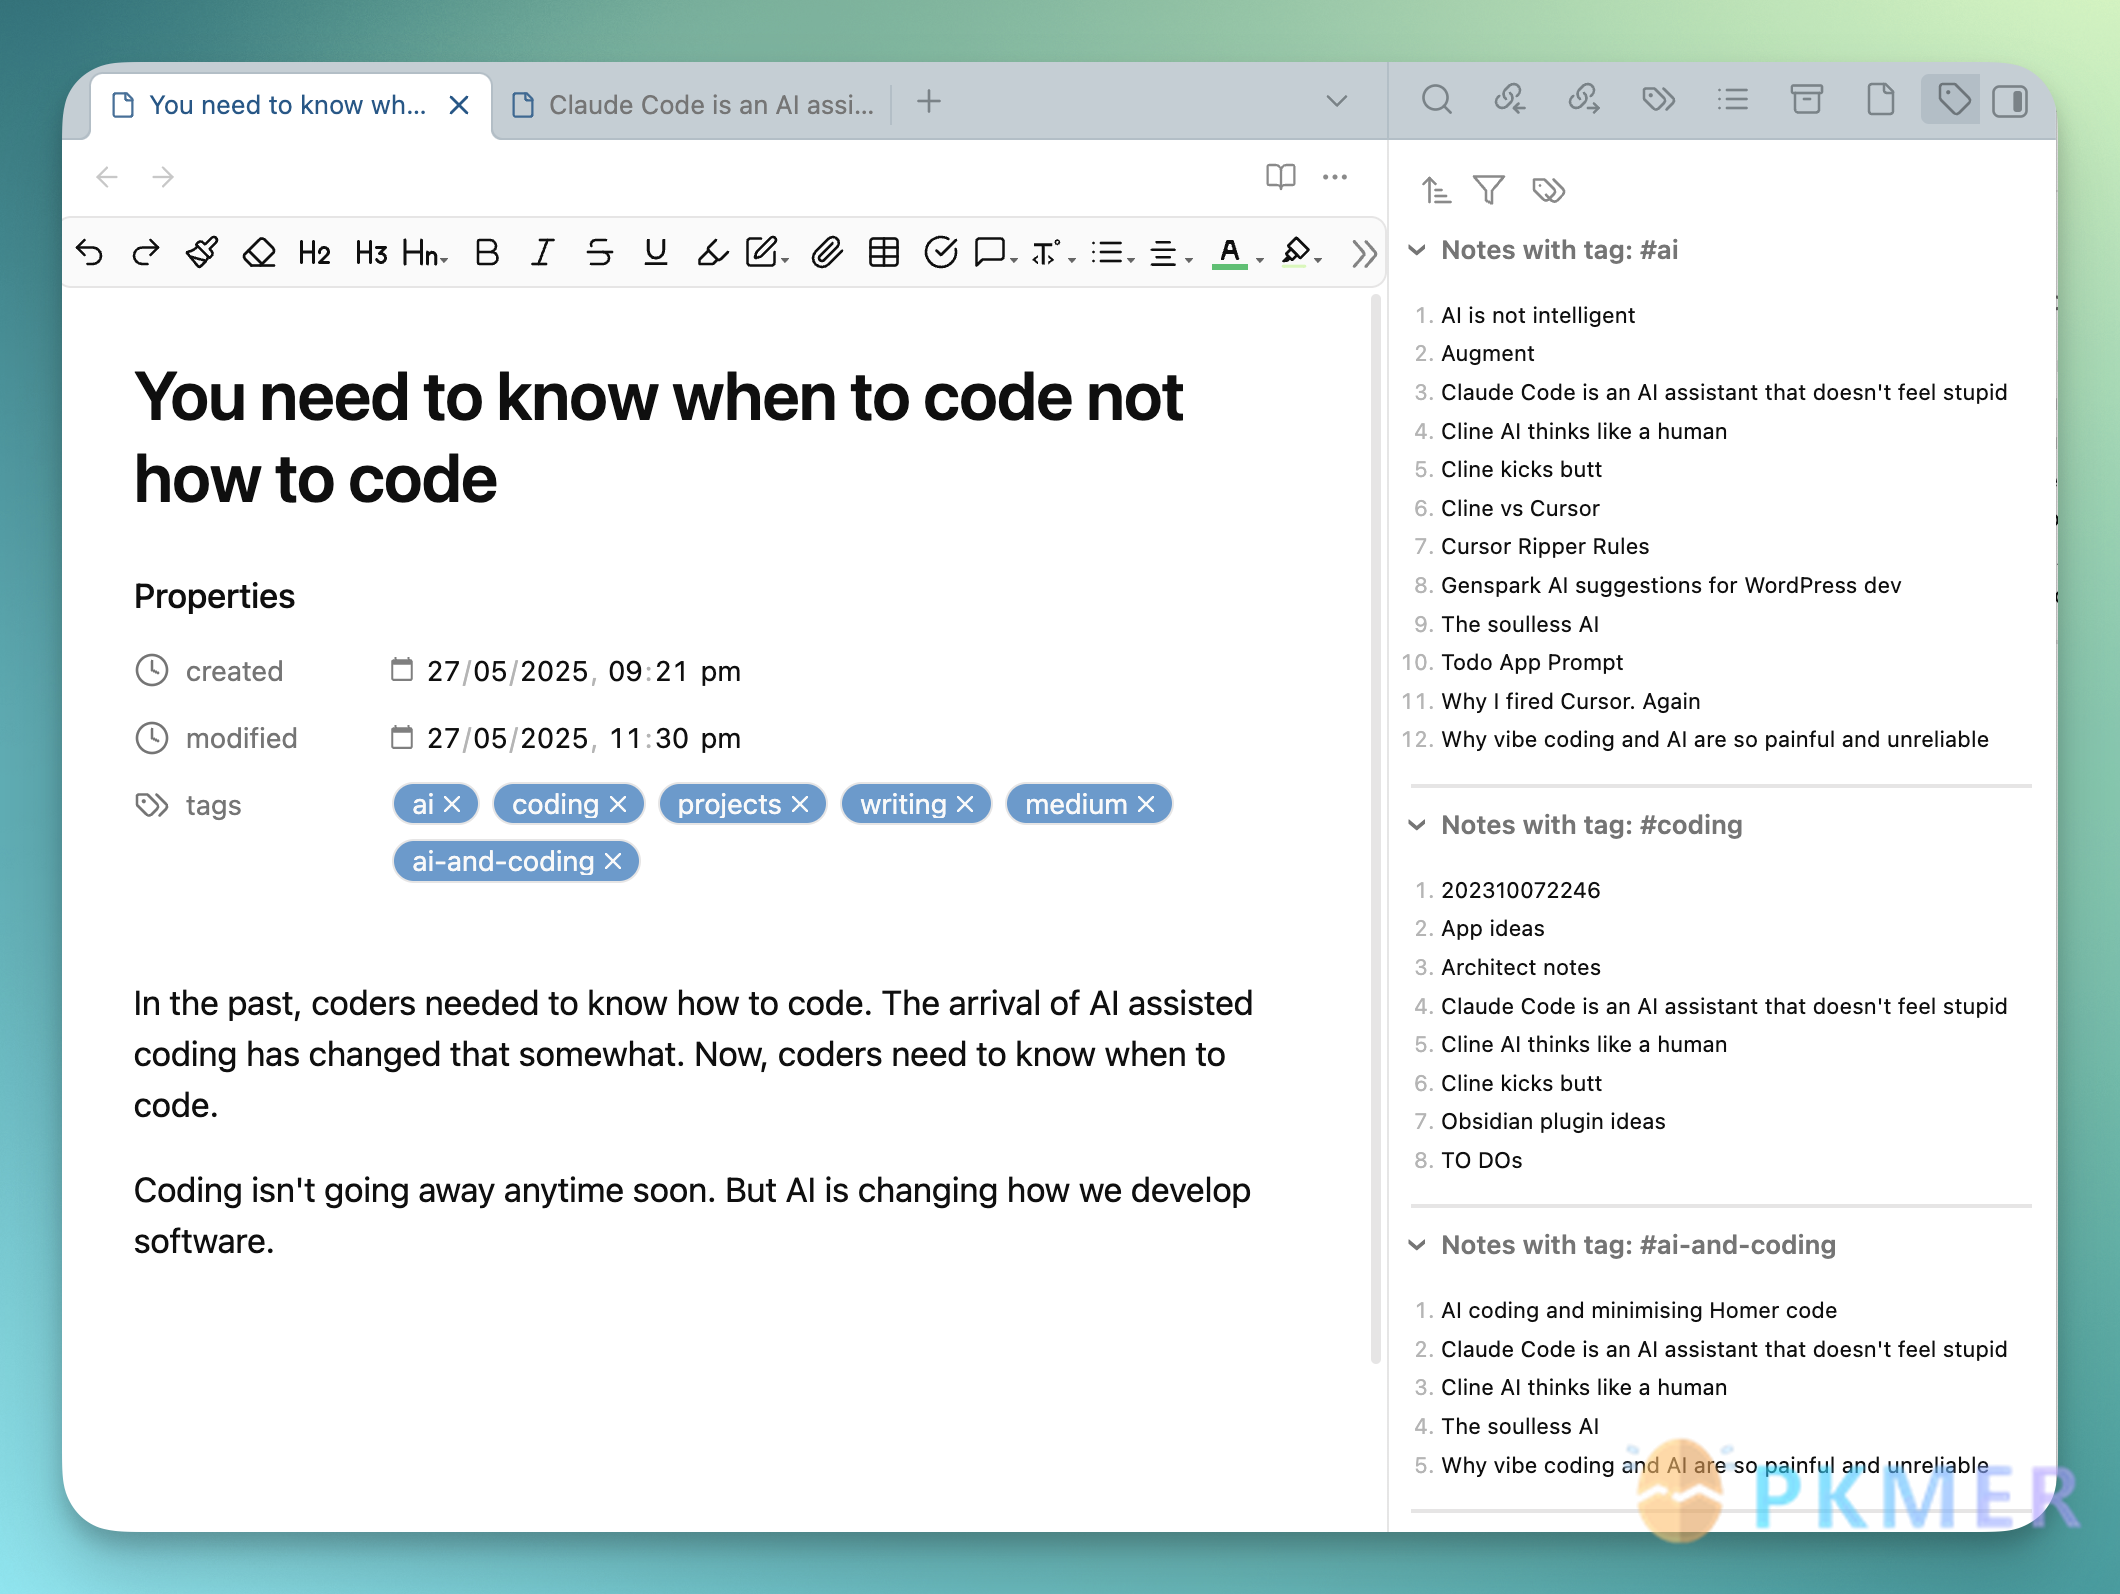
Task: Apply the background highlight color bucket
Action: pyautogui.click(x=1297, y=253)
